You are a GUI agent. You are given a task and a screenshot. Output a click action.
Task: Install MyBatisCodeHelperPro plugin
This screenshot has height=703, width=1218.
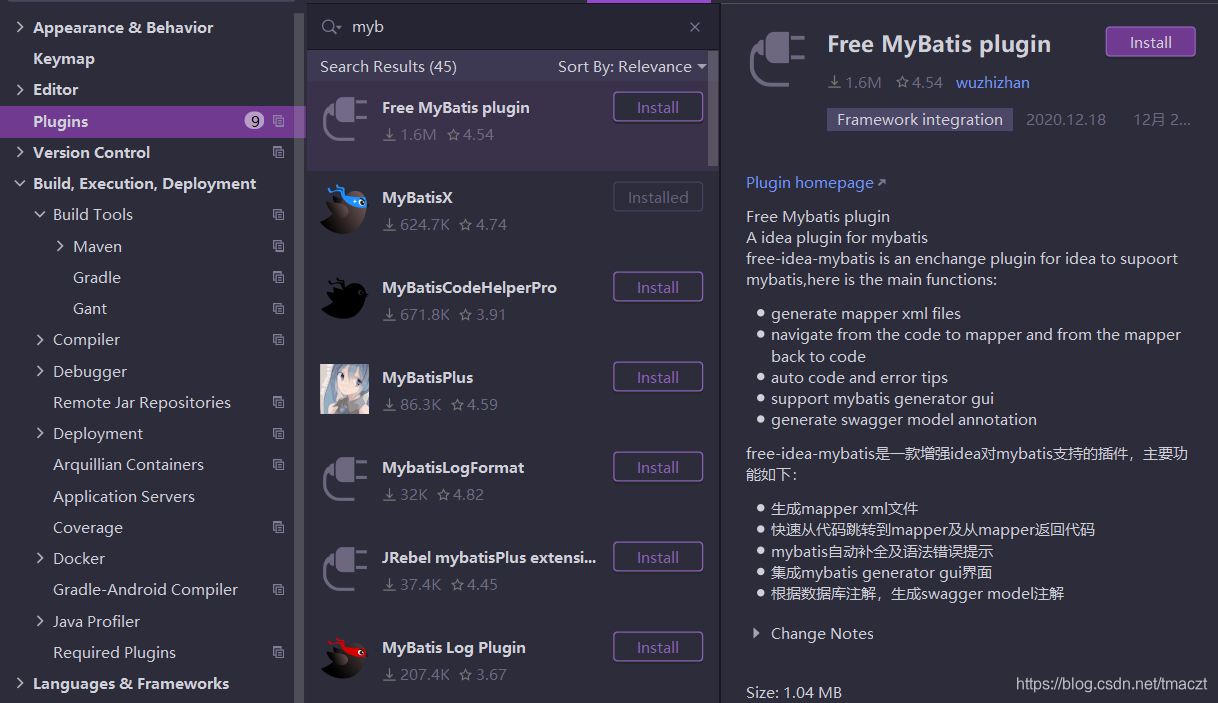click(x=658, y=287)
